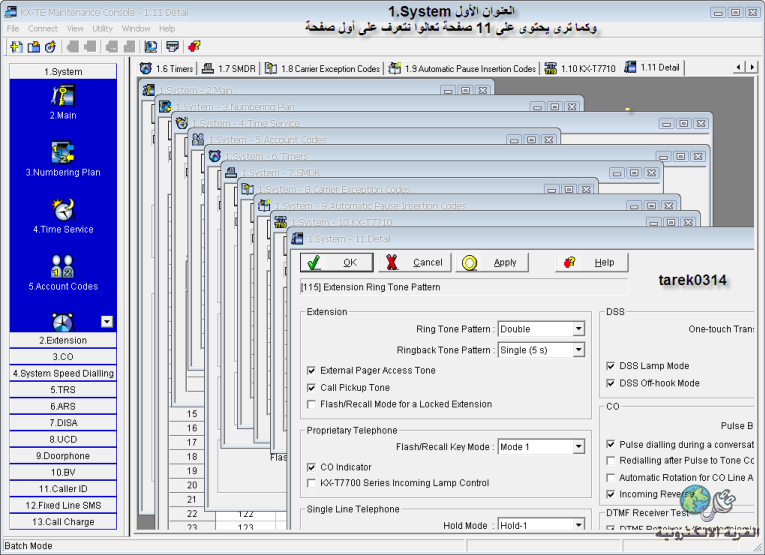Click the 1.8 Carrier Exception Codes tab icon
This screenshot has height=555, width=765.
pos(271,68)
